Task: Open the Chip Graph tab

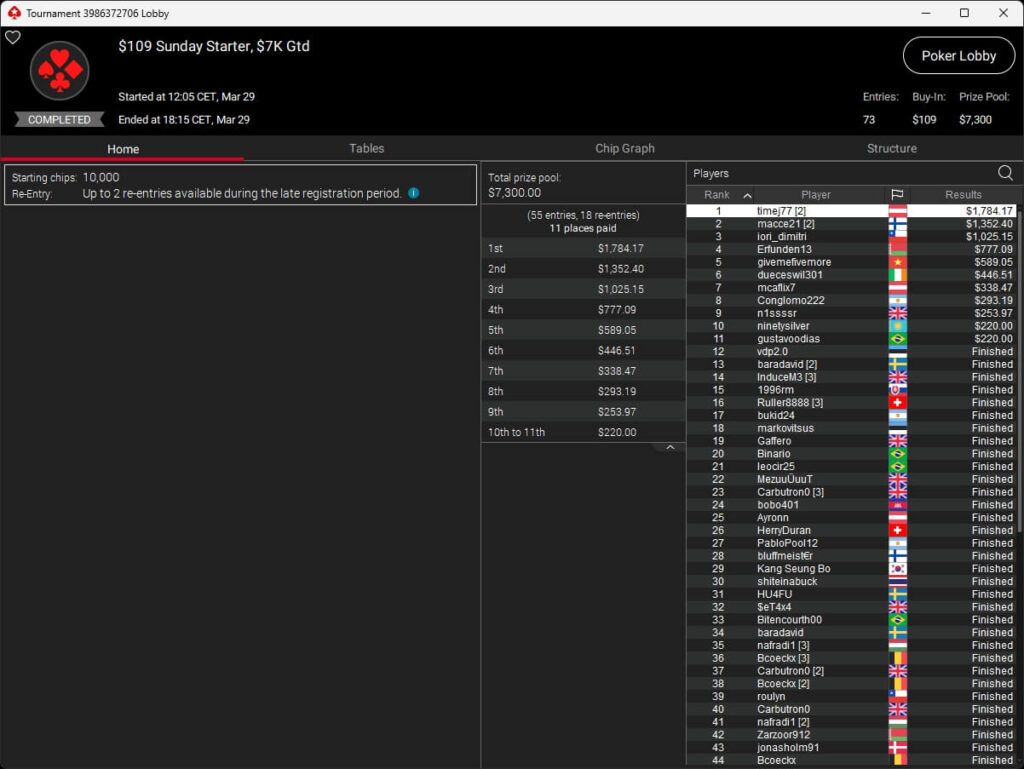Action: [x=624, y=148]
